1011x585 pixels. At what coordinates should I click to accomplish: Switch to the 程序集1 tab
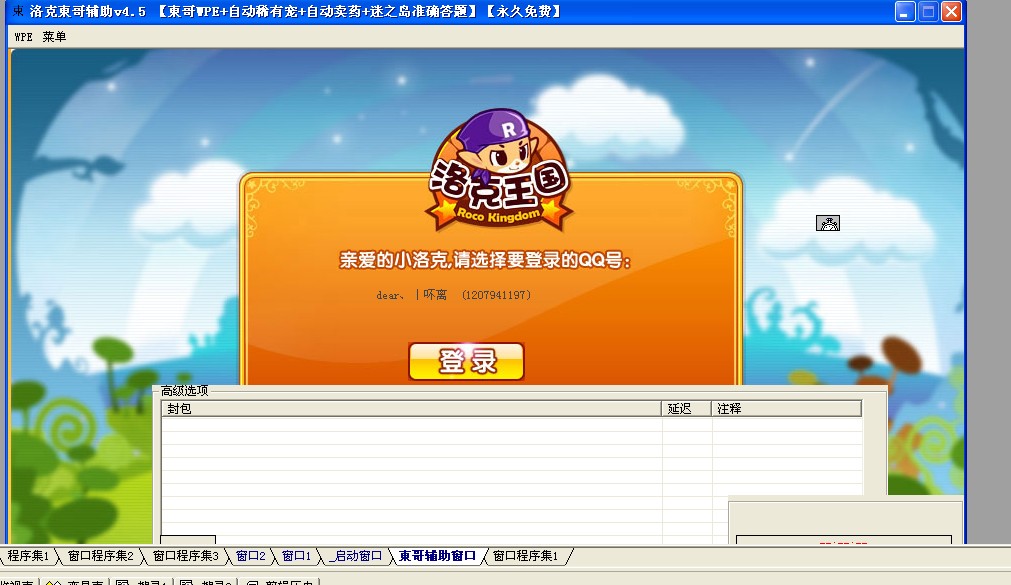[28, 556]
